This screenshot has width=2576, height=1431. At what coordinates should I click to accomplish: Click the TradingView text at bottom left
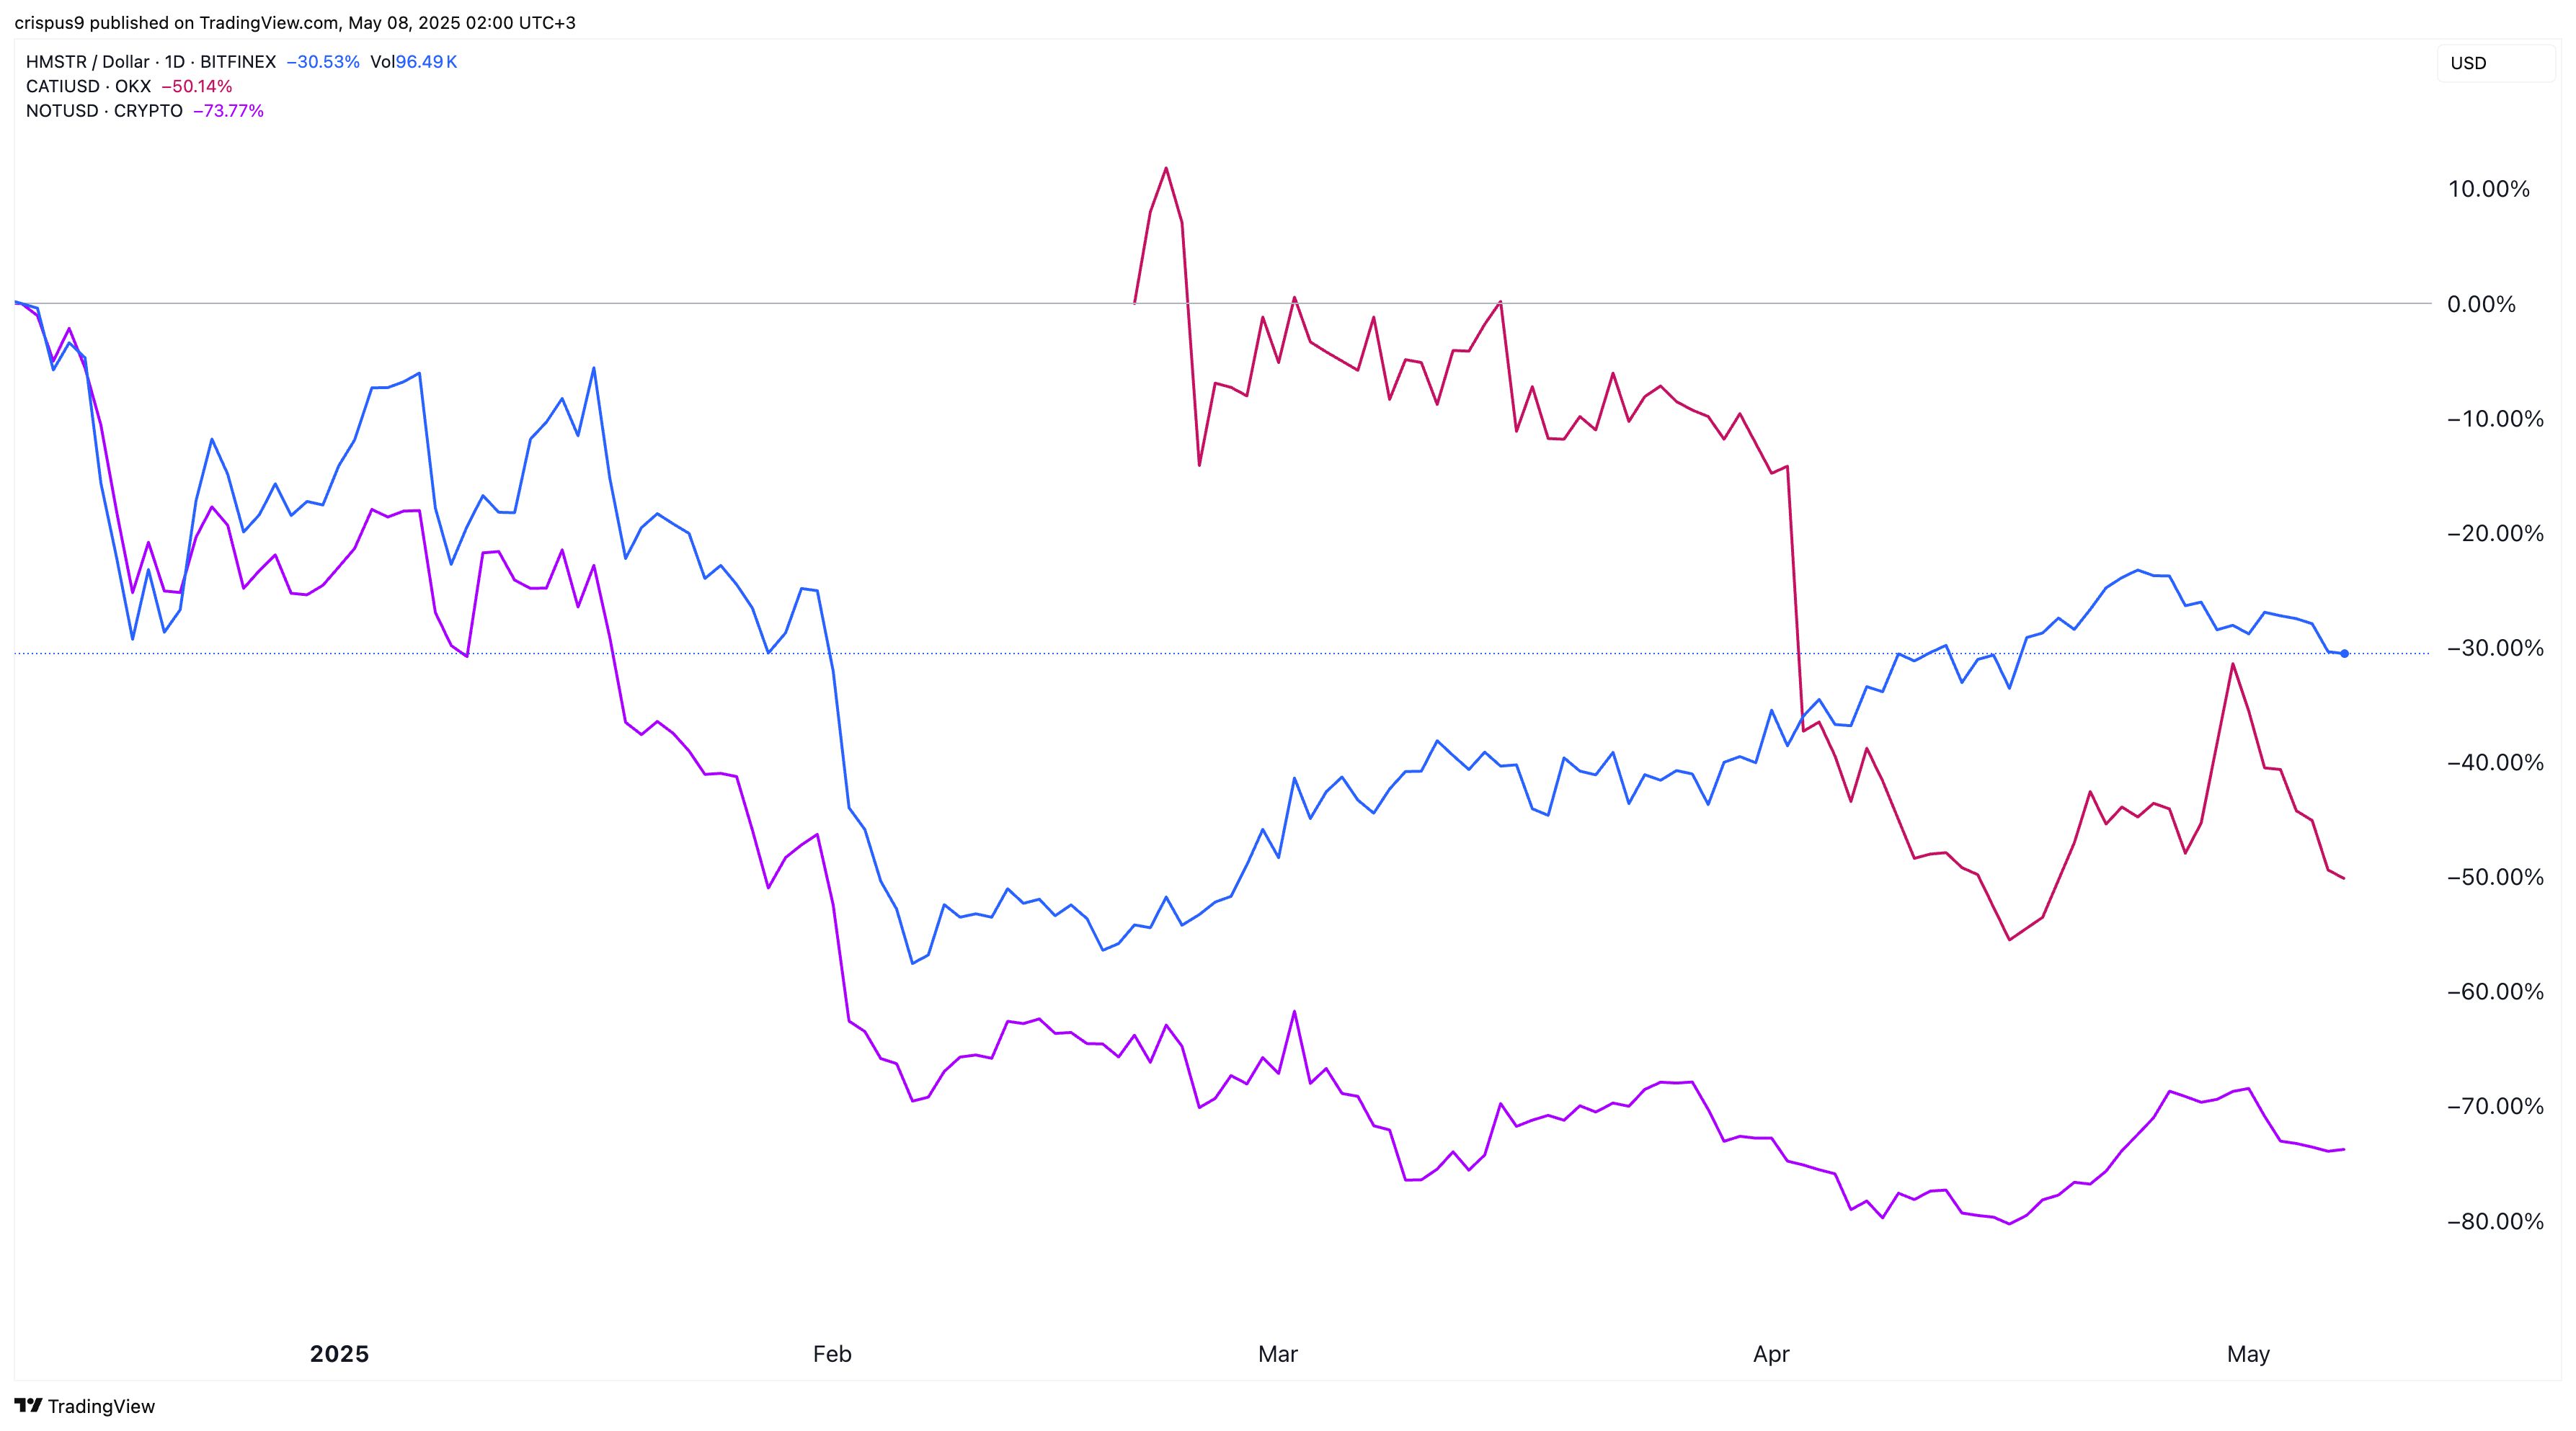(x=101, y=1406)
